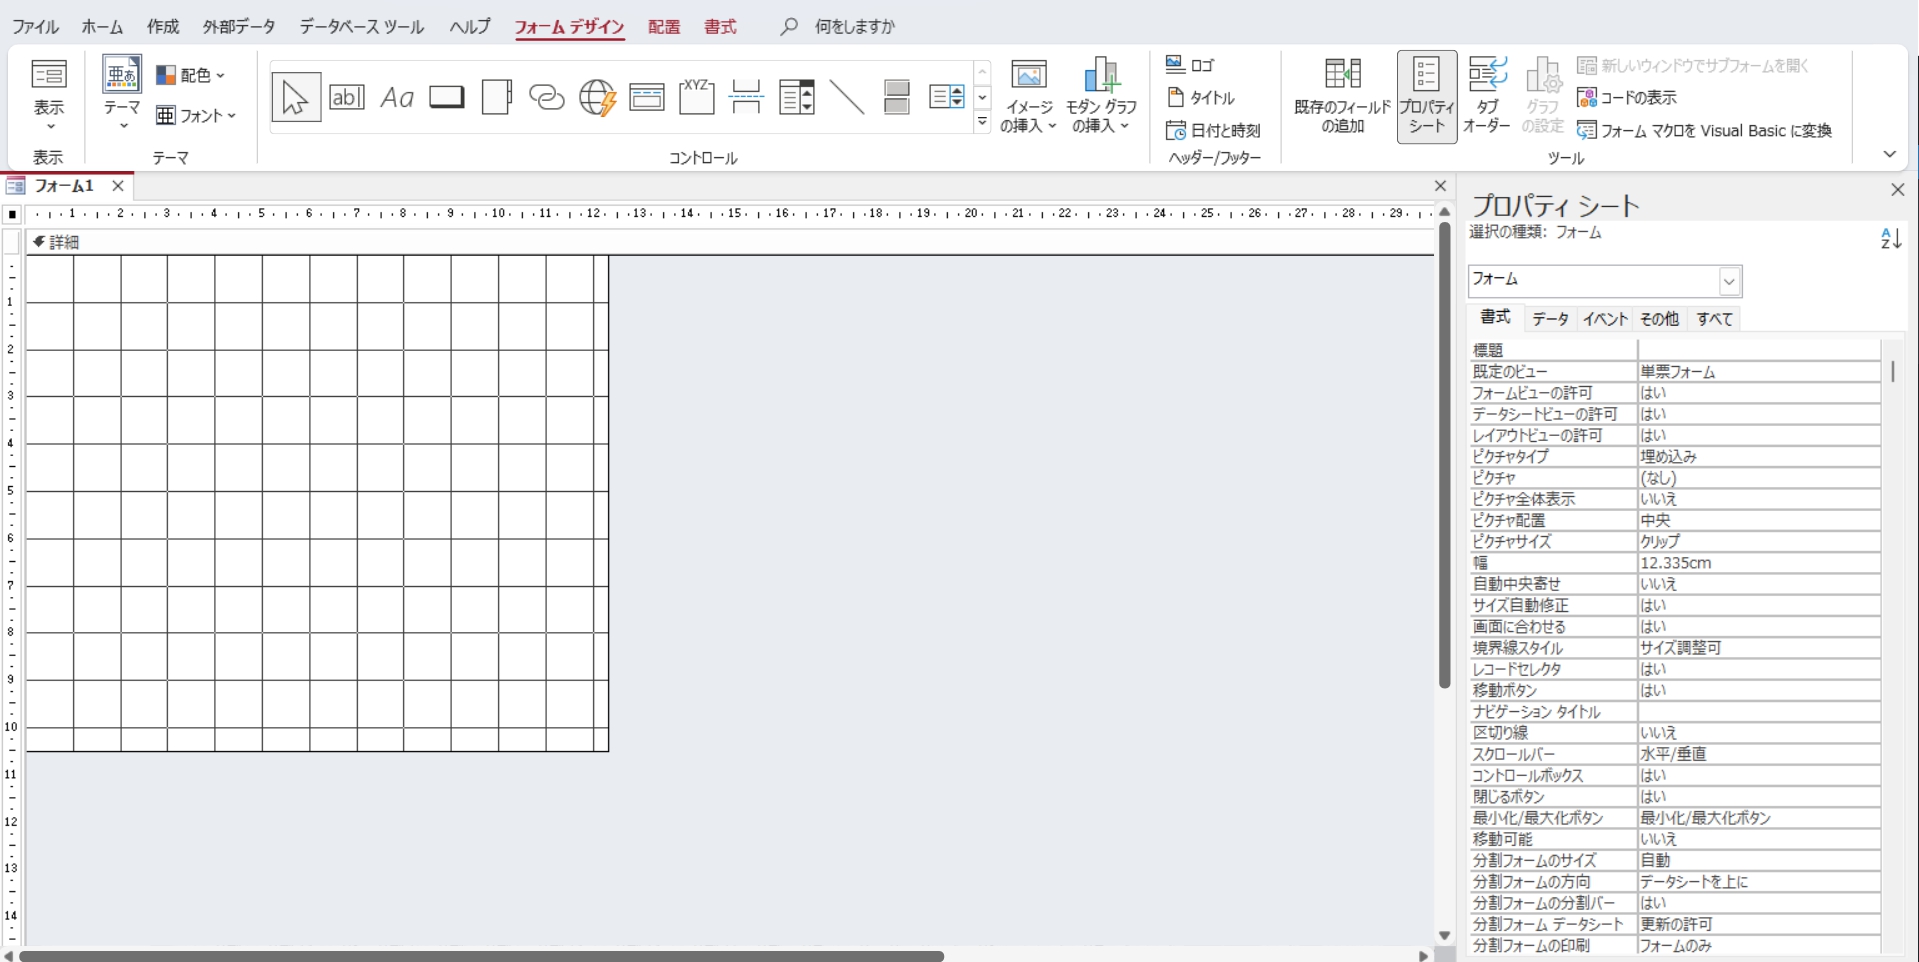Open 既存のフィールドの追加 field list
The height and width of the screenshot is (962, 1919).
[x=1342, y=96]
